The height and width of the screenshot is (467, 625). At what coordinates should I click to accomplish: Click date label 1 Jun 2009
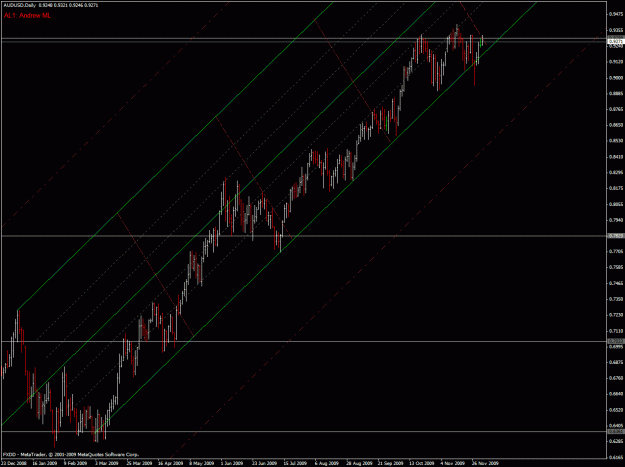click(x=232, y=463)
